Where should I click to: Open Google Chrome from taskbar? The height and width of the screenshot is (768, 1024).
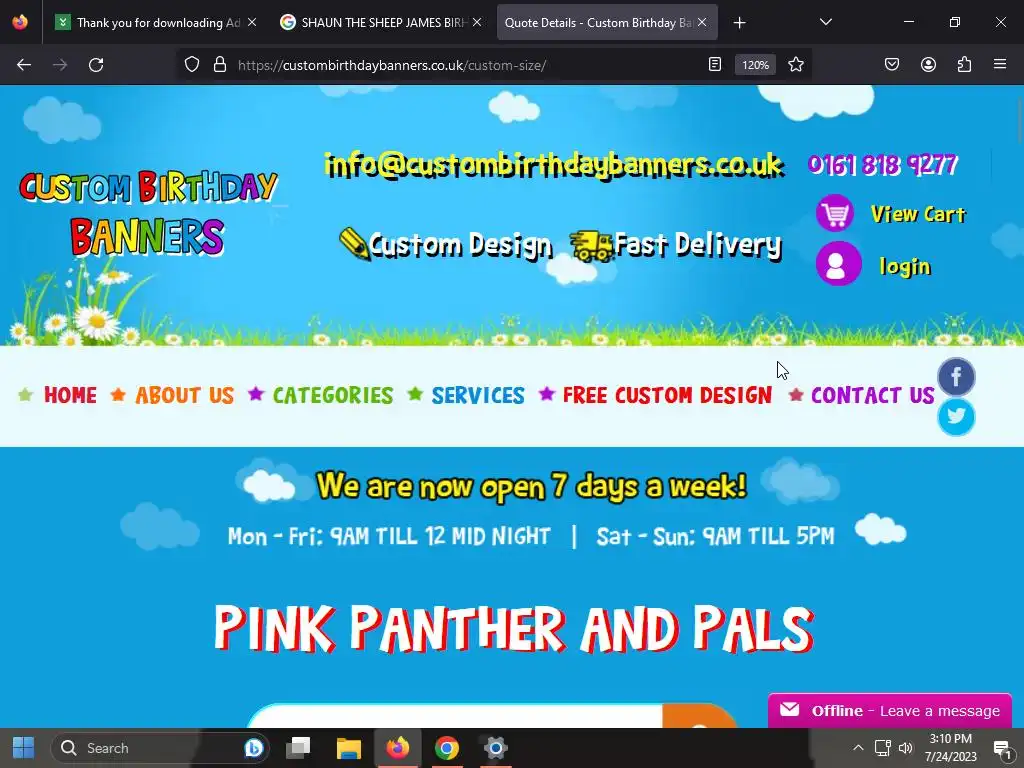[x=447, y=748]
